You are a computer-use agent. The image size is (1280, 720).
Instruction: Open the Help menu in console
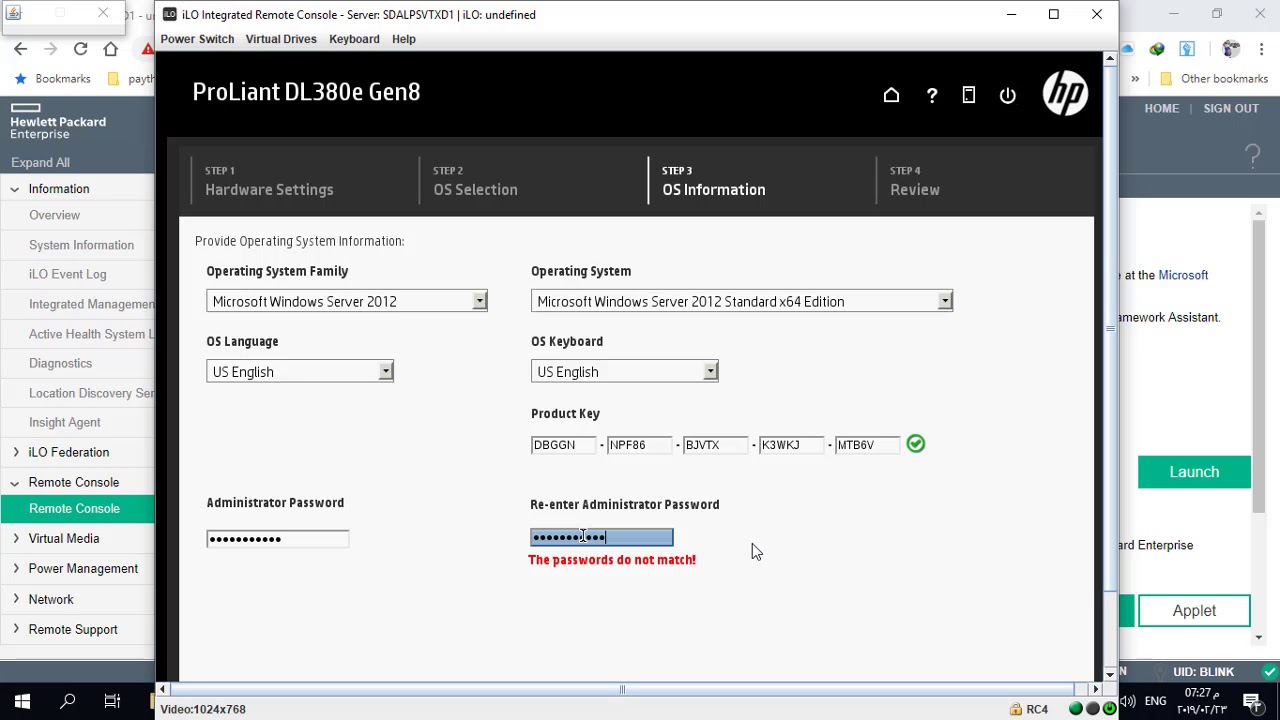tap(403, 39)
